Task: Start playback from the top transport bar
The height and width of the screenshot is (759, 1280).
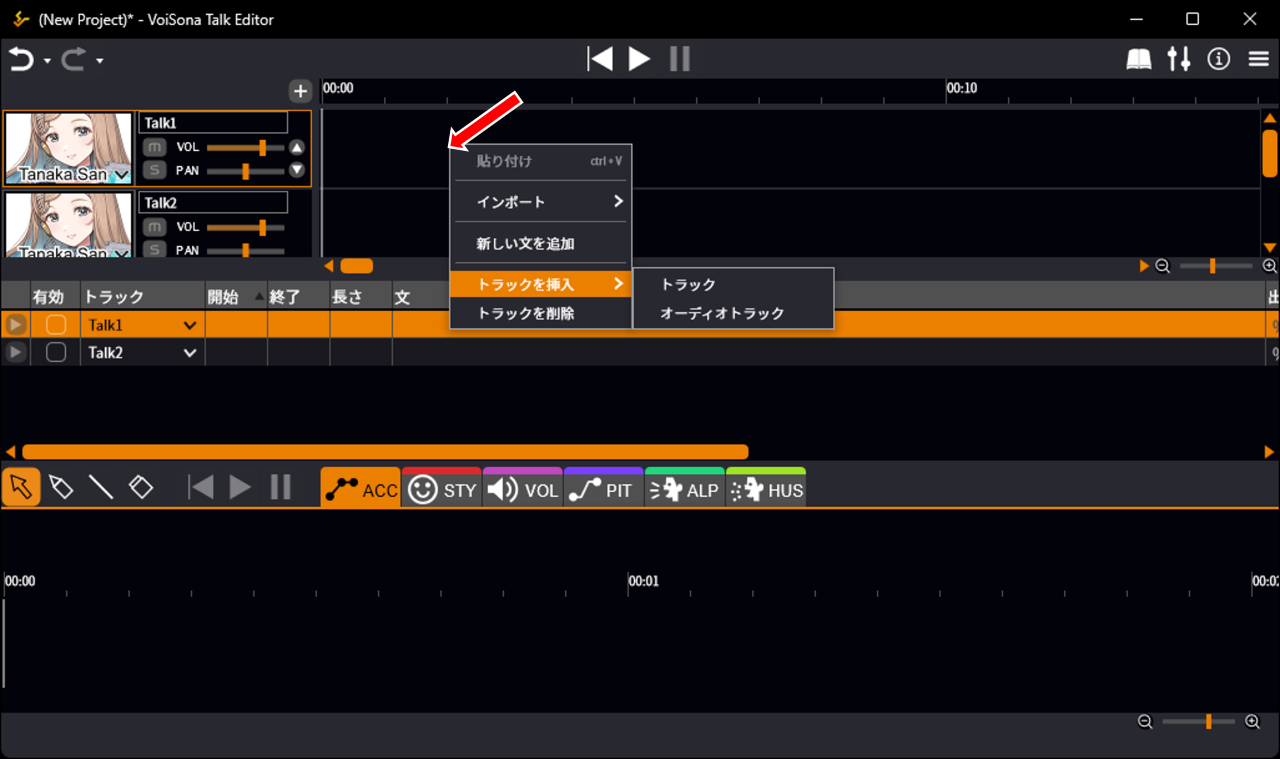Action: [x=640, y=59]
